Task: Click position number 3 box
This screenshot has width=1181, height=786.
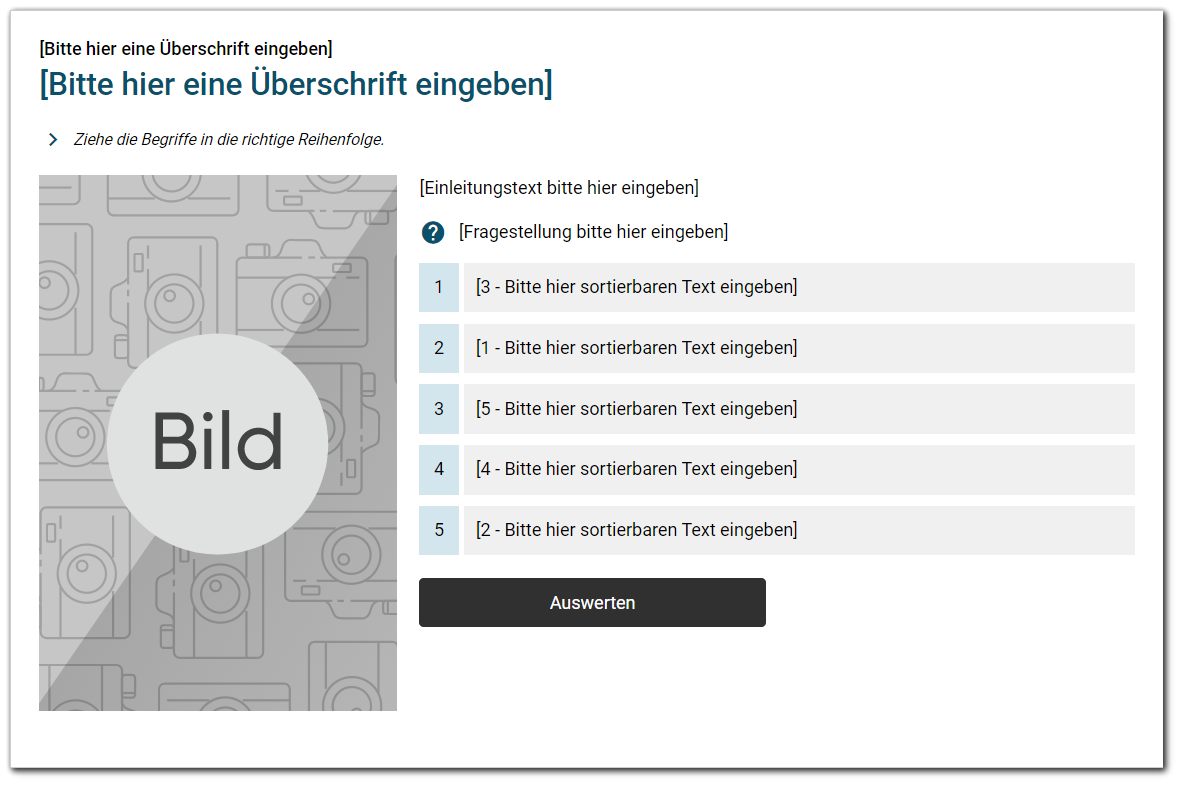Action: click(x=439, y=409)
